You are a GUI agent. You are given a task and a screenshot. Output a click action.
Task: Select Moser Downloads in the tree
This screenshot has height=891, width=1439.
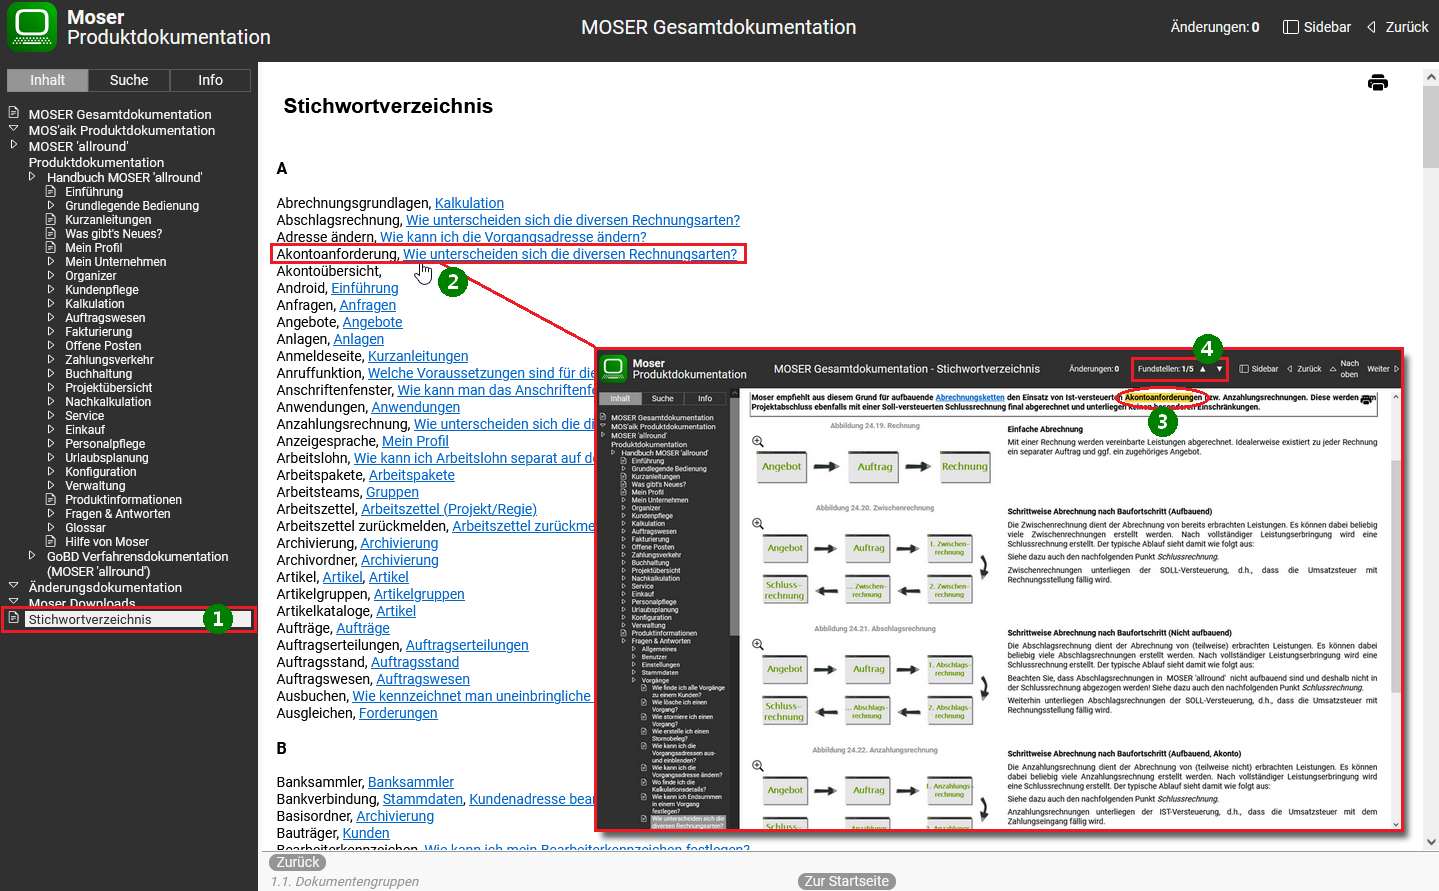tap(82, 603)
